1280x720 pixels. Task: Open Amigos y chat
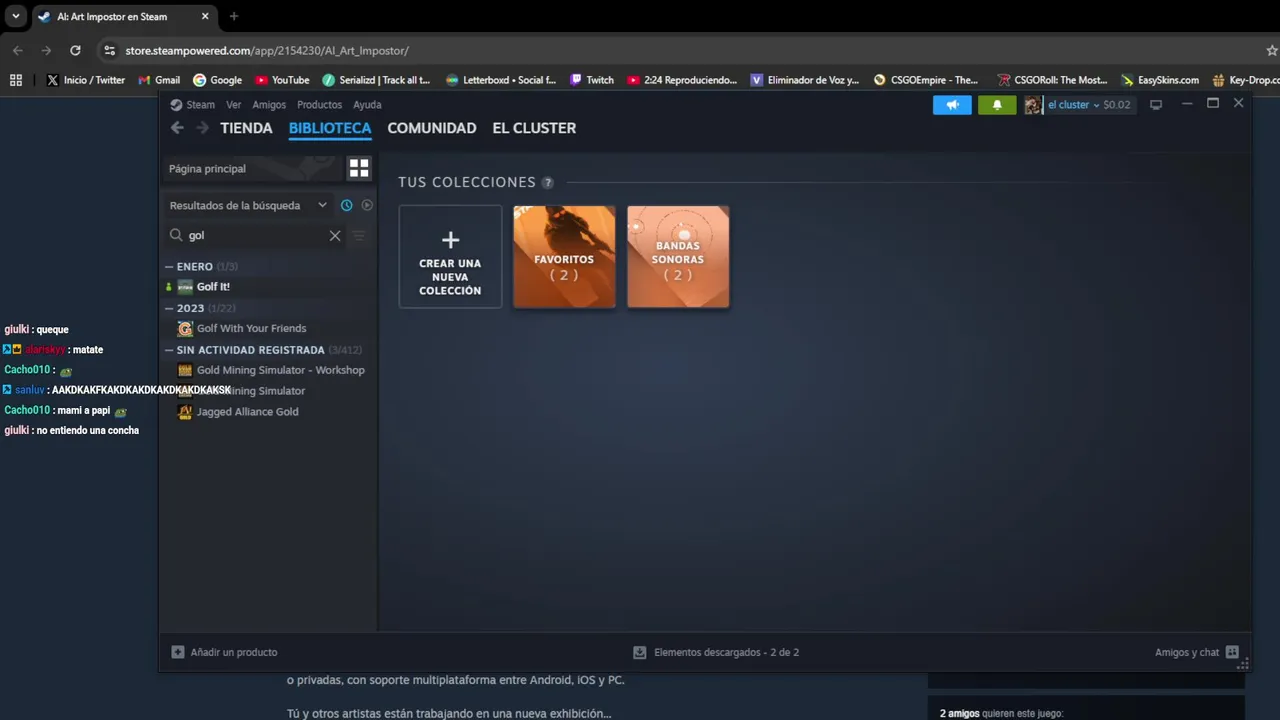pos(1197,652)
